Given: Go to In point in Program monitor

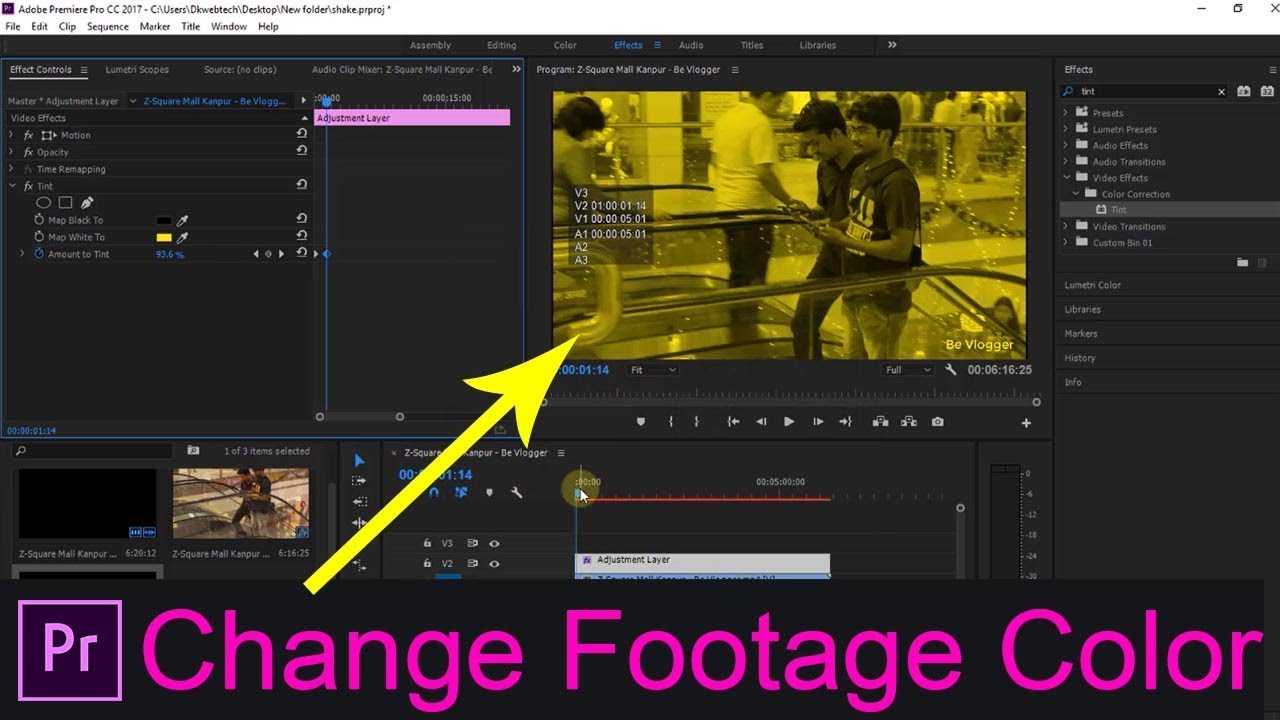Looking at the screenshot, I should tap(733, 422).
